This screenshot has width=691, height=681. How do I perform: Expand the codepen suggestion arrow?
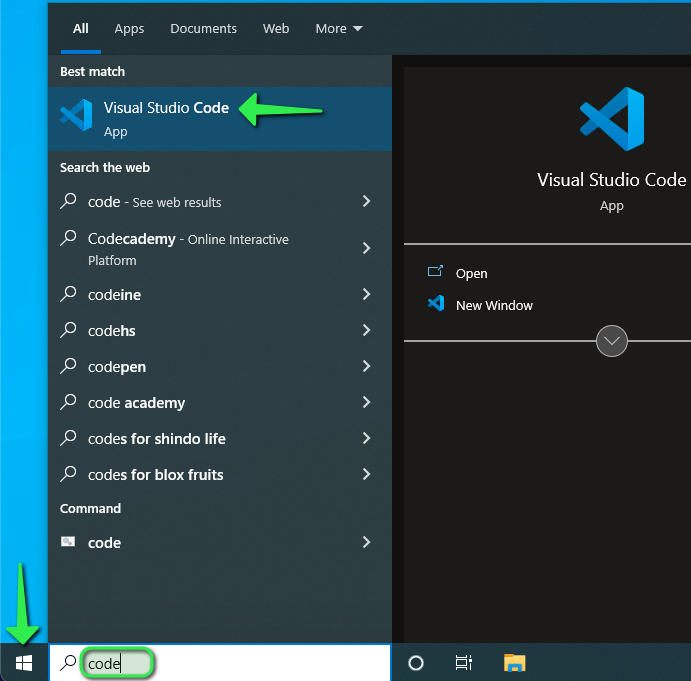(366, 366)
